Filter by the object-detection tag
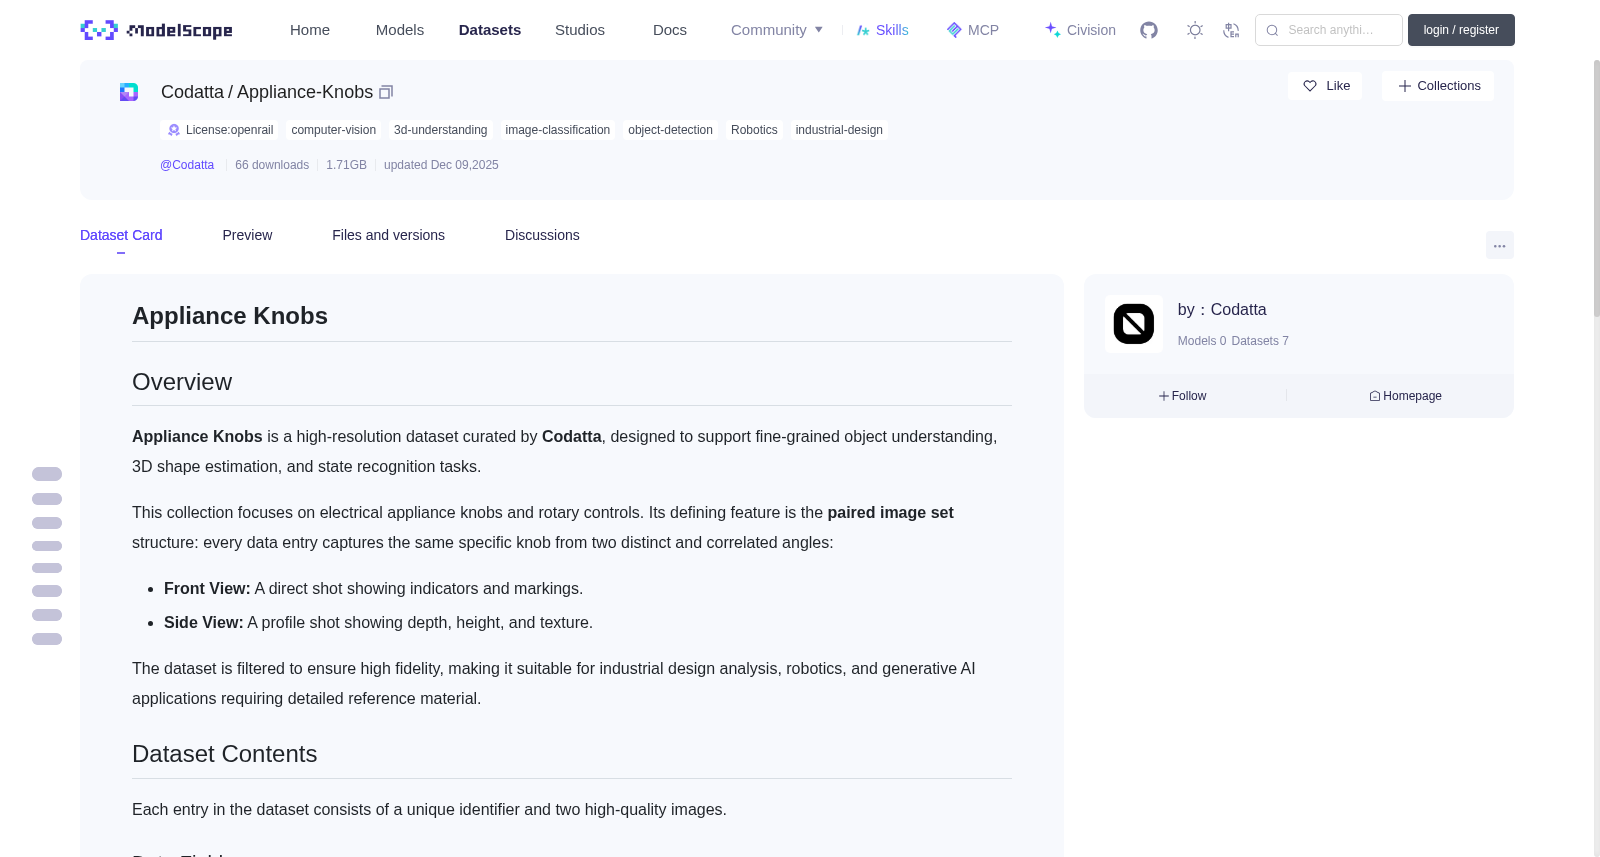 [x=670, y=130]
